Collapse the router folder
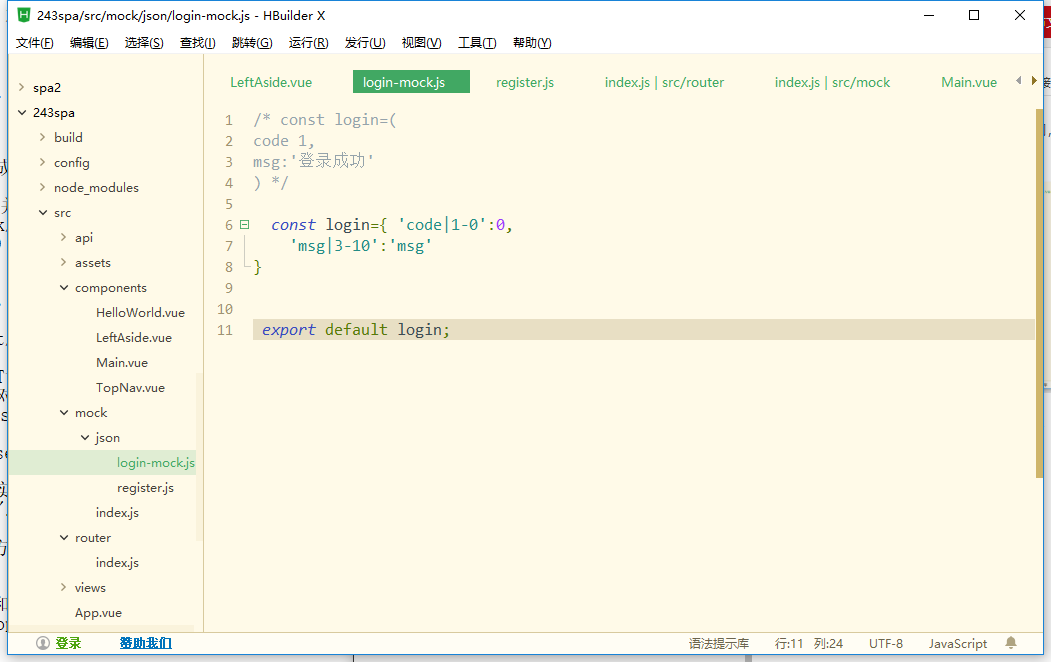 (x=64, y=537)
